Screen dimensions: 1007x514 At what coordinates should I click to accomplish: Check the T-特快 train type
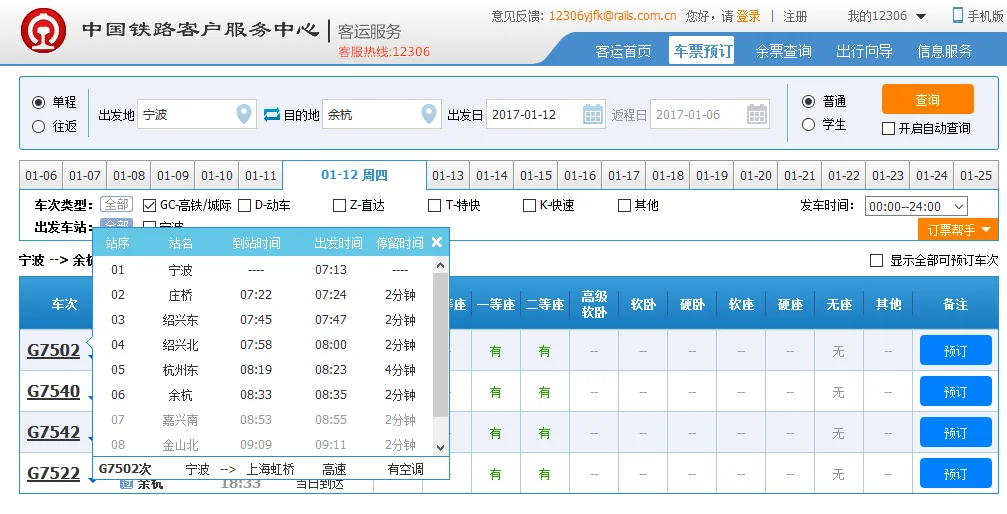click(434, 206)
